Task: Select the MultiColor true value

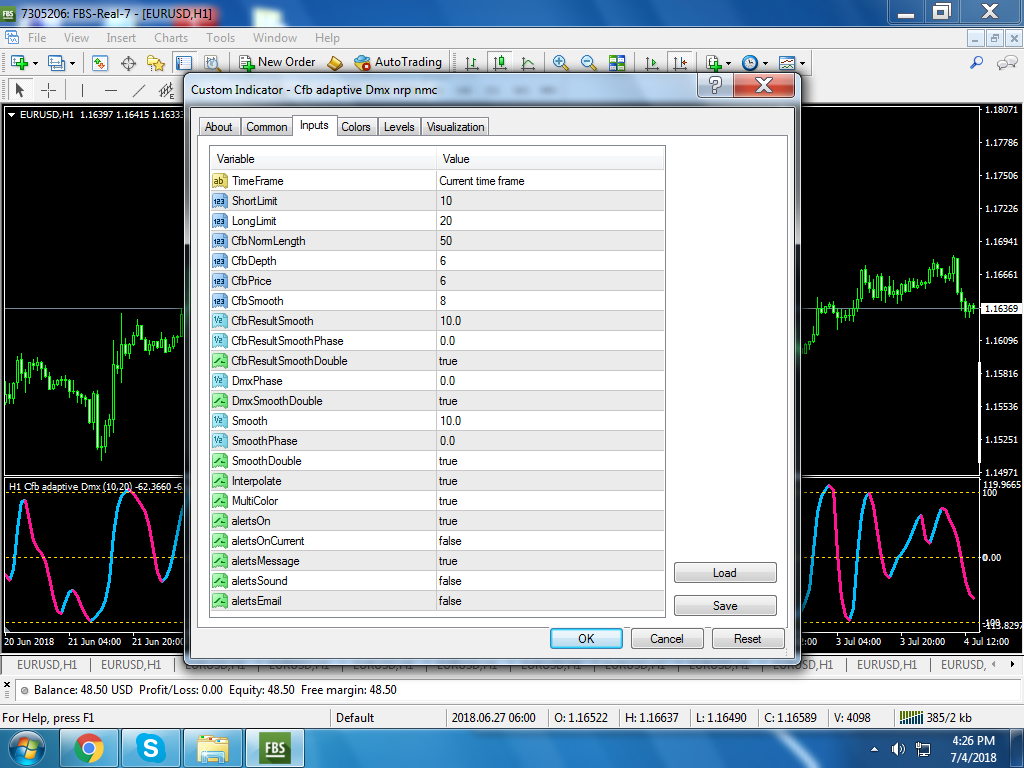Action: [550, 501]
